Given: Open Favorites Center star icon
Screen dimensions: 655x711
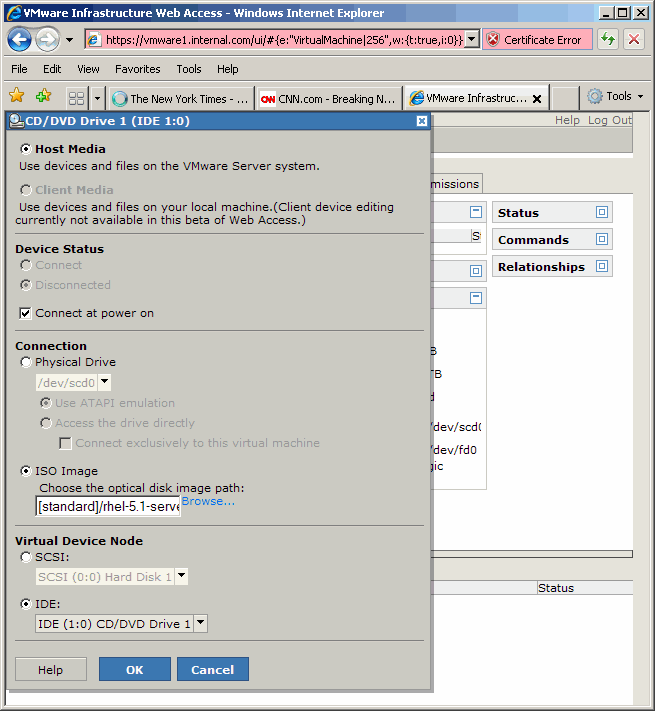Looking at the screenshot, I should click(x=17, y=97).
